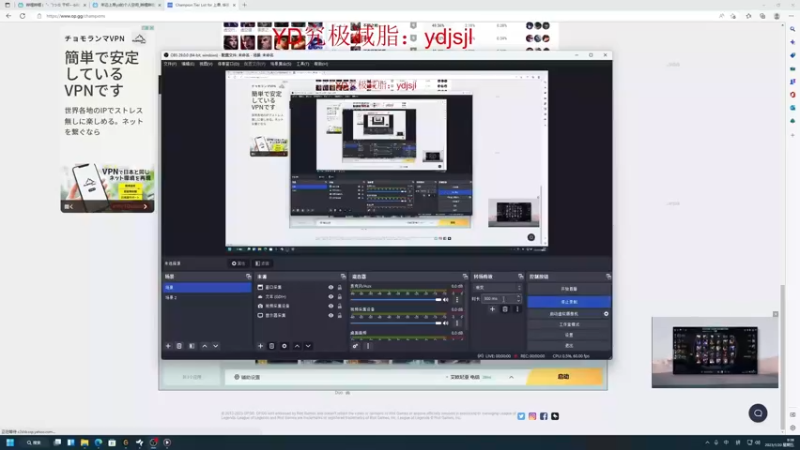The height and width of the screenshot is (450, 800).
Task: Mute the first audio mixer channel speaker icon
Action: tap(446, 299)
